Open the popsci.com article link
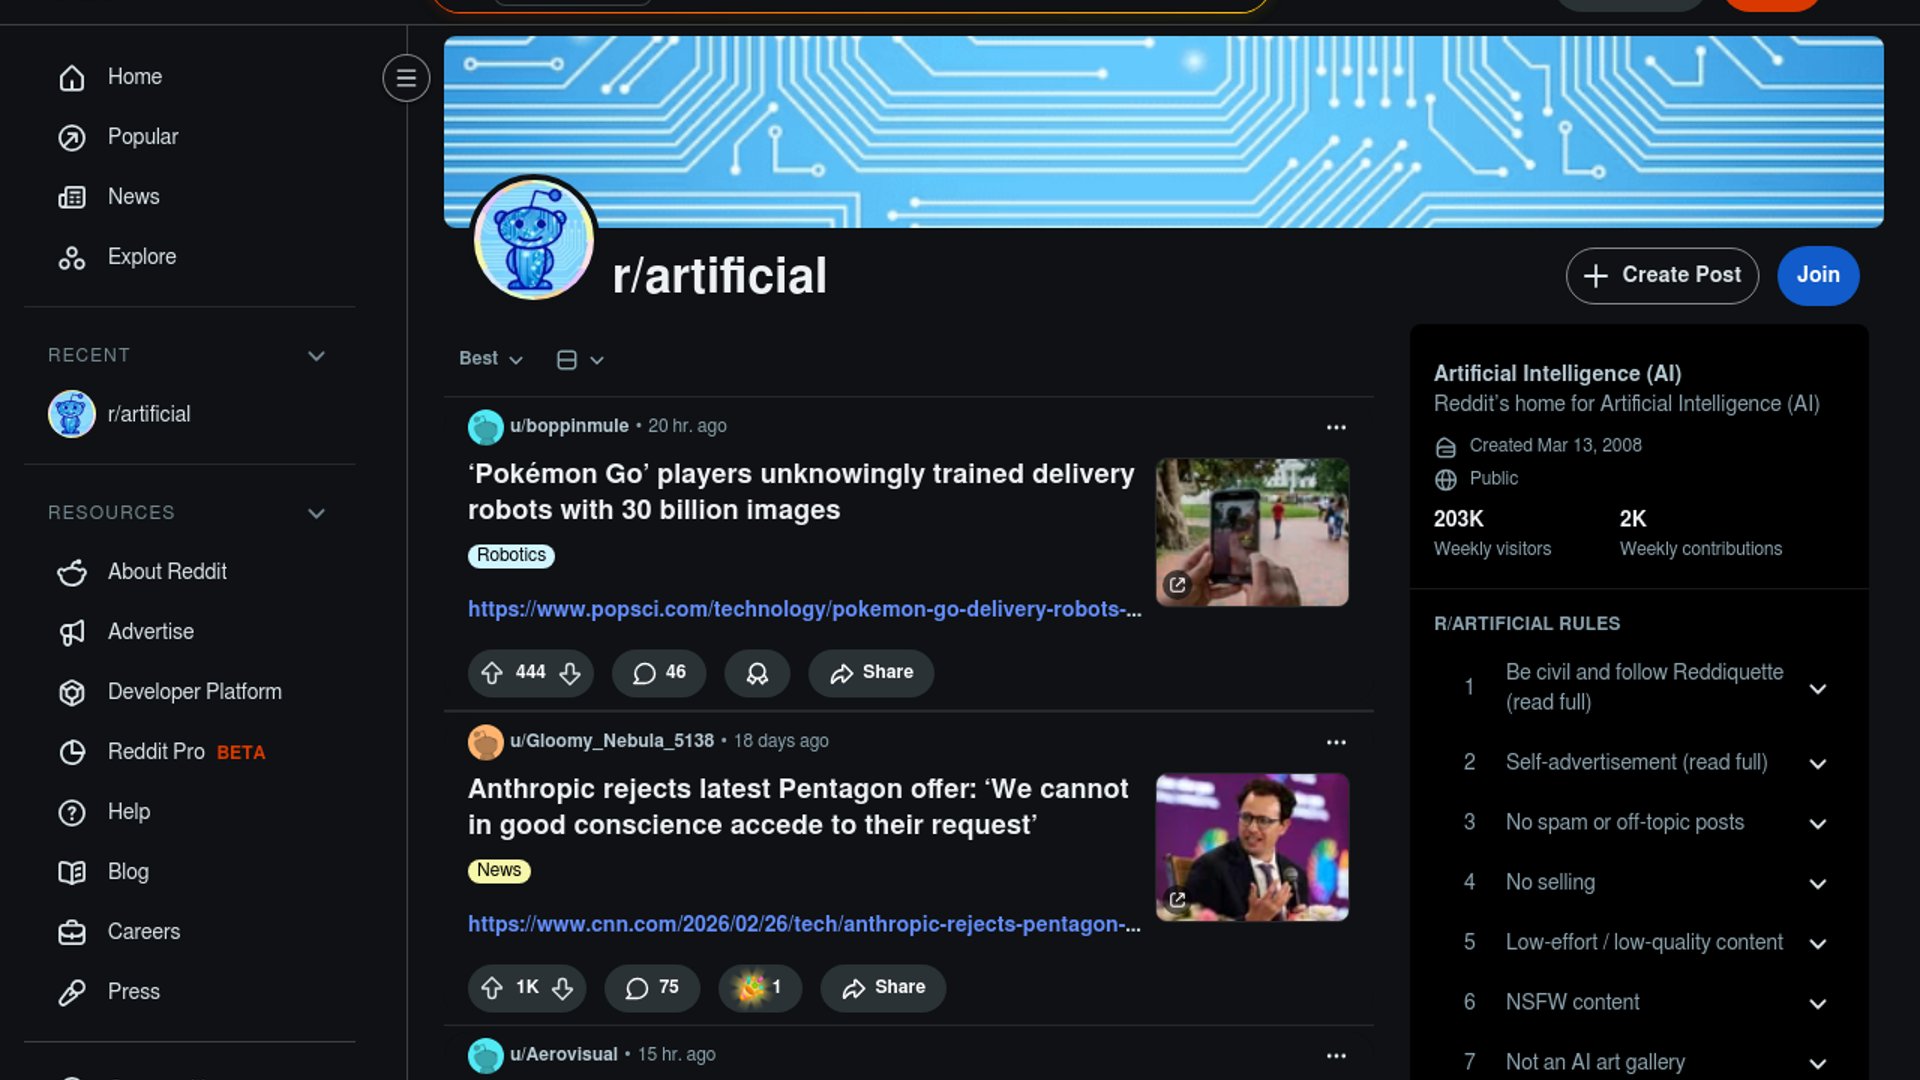Image resolution: width=1920 pixels, height=1080 pixels. coord(804,609)
